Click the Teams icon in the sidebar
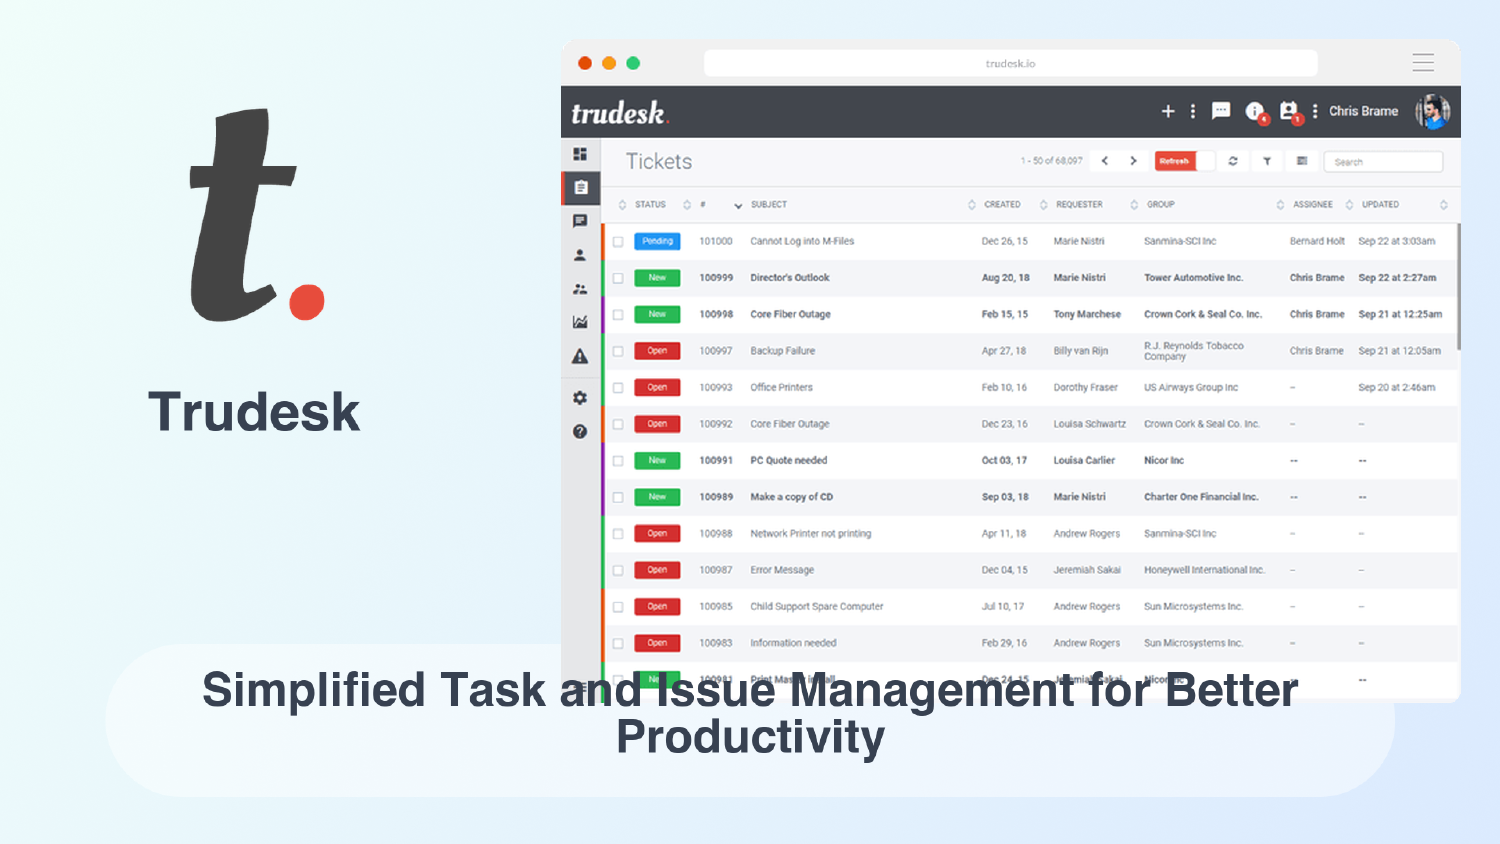 [x=580, y=288]
